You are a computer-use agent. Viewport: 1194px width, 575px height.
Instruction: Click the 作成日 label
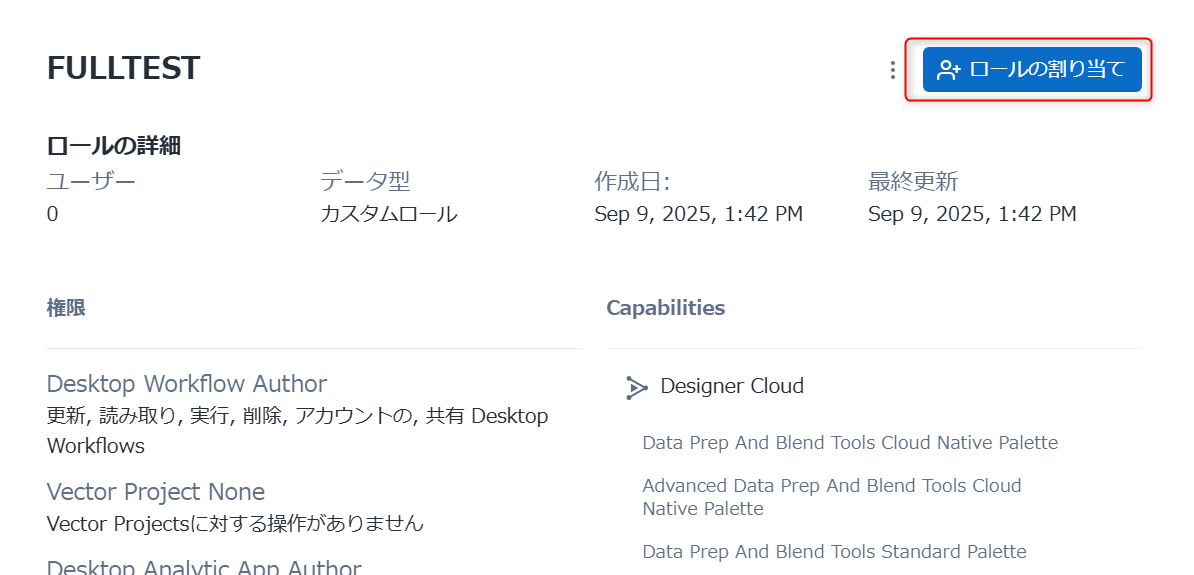point(632,181)
